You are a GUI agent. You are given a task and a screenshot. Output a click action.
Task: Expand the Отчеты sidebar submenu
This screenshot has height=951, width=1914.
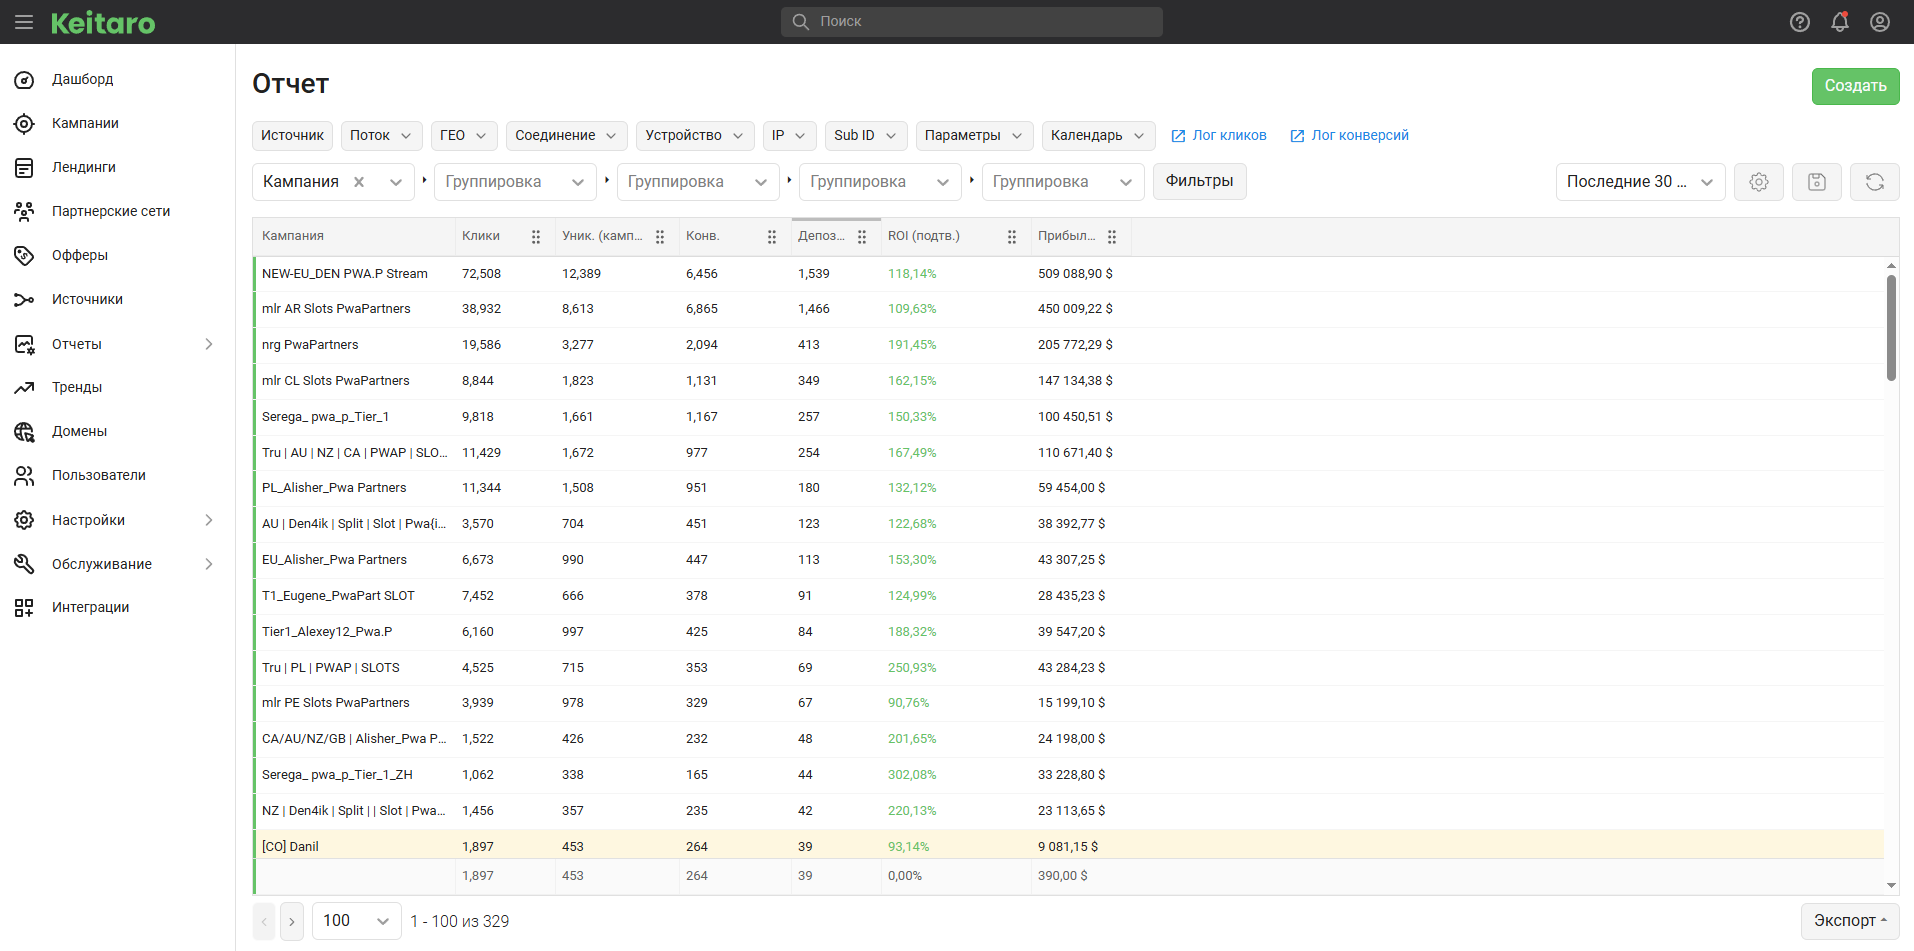pos(208,344)
